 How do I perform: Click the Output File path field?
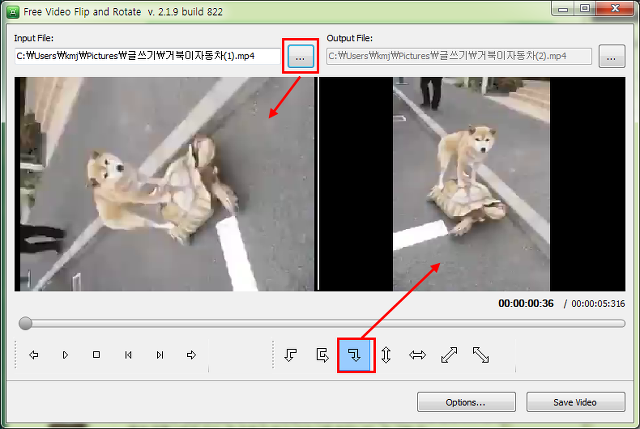(x=459, y=56)
